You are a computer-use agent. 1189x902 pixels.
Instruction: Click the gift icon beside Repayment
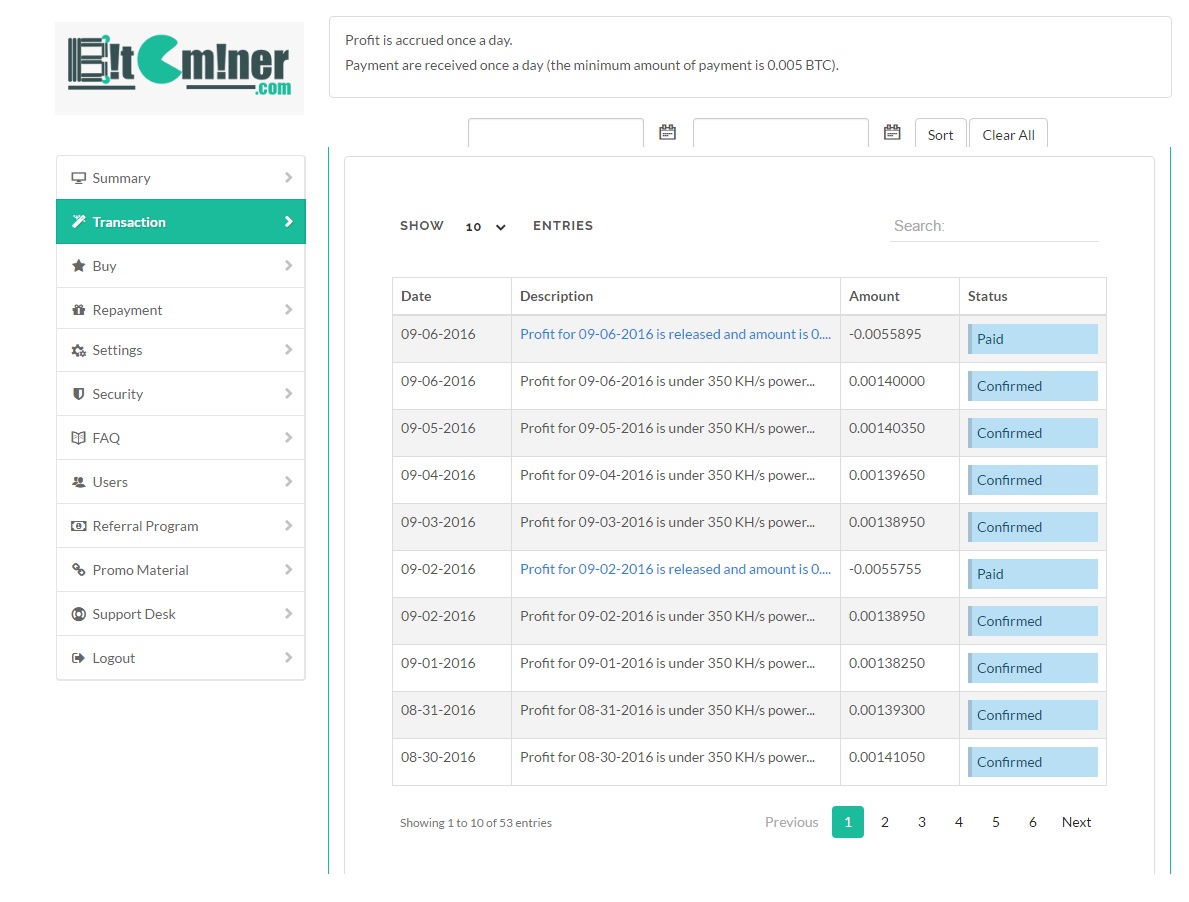pyautogui.click(x=78, y=310)
